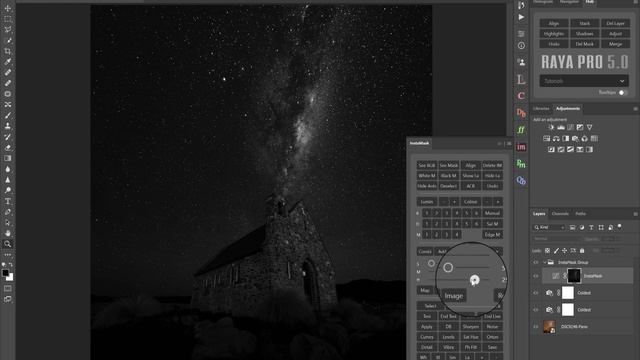Open the dropdown next to InstaMask Curves
Viewport: 640px width, 360px height.
[498, 251]
